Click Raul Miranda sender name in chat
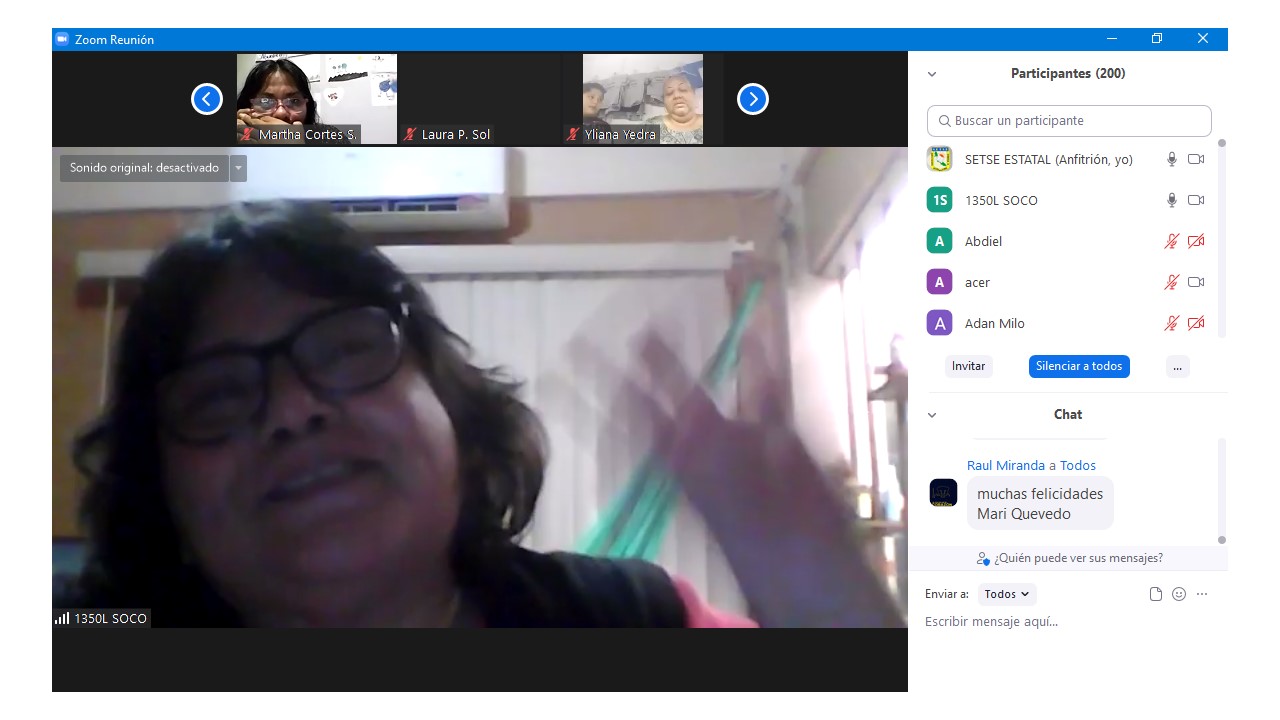The height and width of the screenshot is (720, 1280). [1006, 466]
